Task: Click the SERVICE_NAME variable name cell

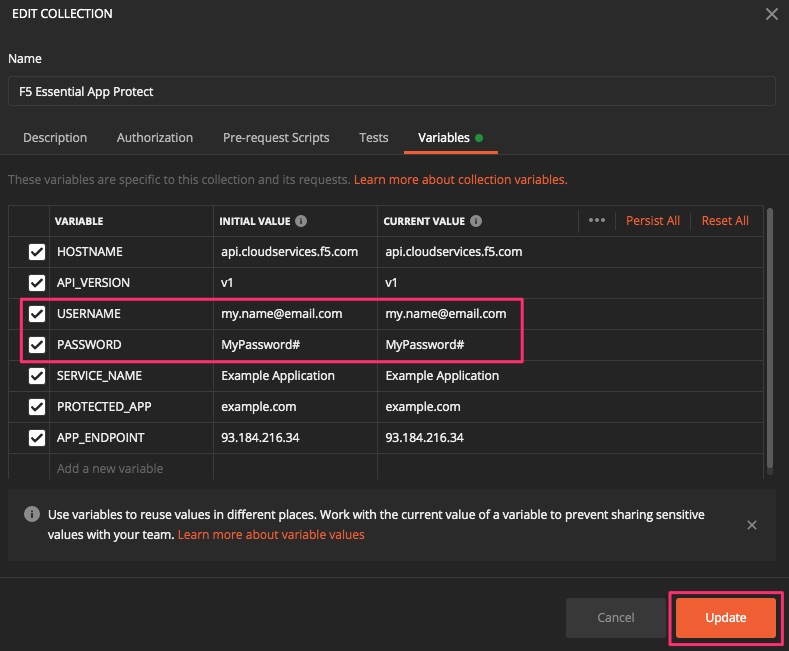Action: point(131,376)
